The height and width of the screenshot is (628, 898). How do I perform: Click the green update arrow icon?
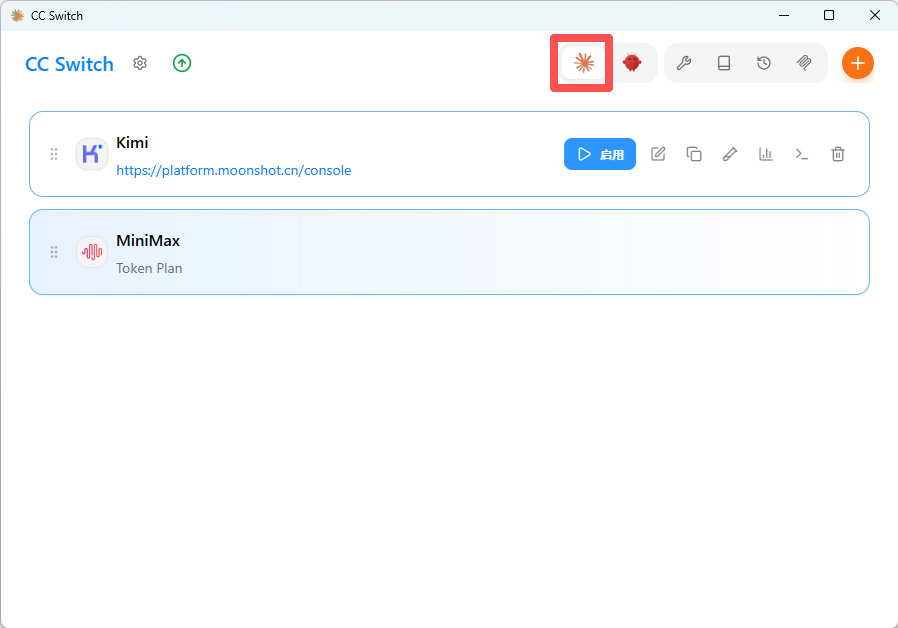click(x=181, y=63)
